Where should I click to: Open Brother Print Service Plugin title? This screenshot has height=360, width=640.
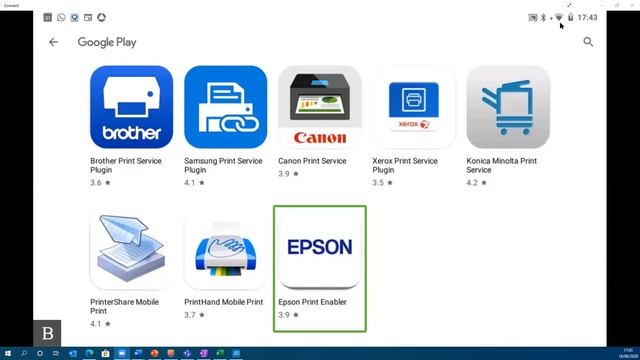(x=126, y=165)
